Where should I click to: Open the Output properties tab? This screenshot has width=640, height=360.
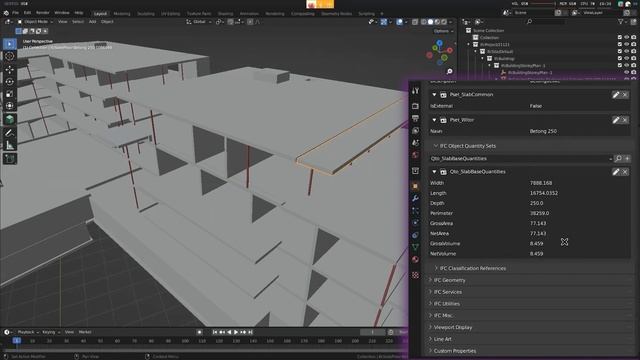[415, 118]
